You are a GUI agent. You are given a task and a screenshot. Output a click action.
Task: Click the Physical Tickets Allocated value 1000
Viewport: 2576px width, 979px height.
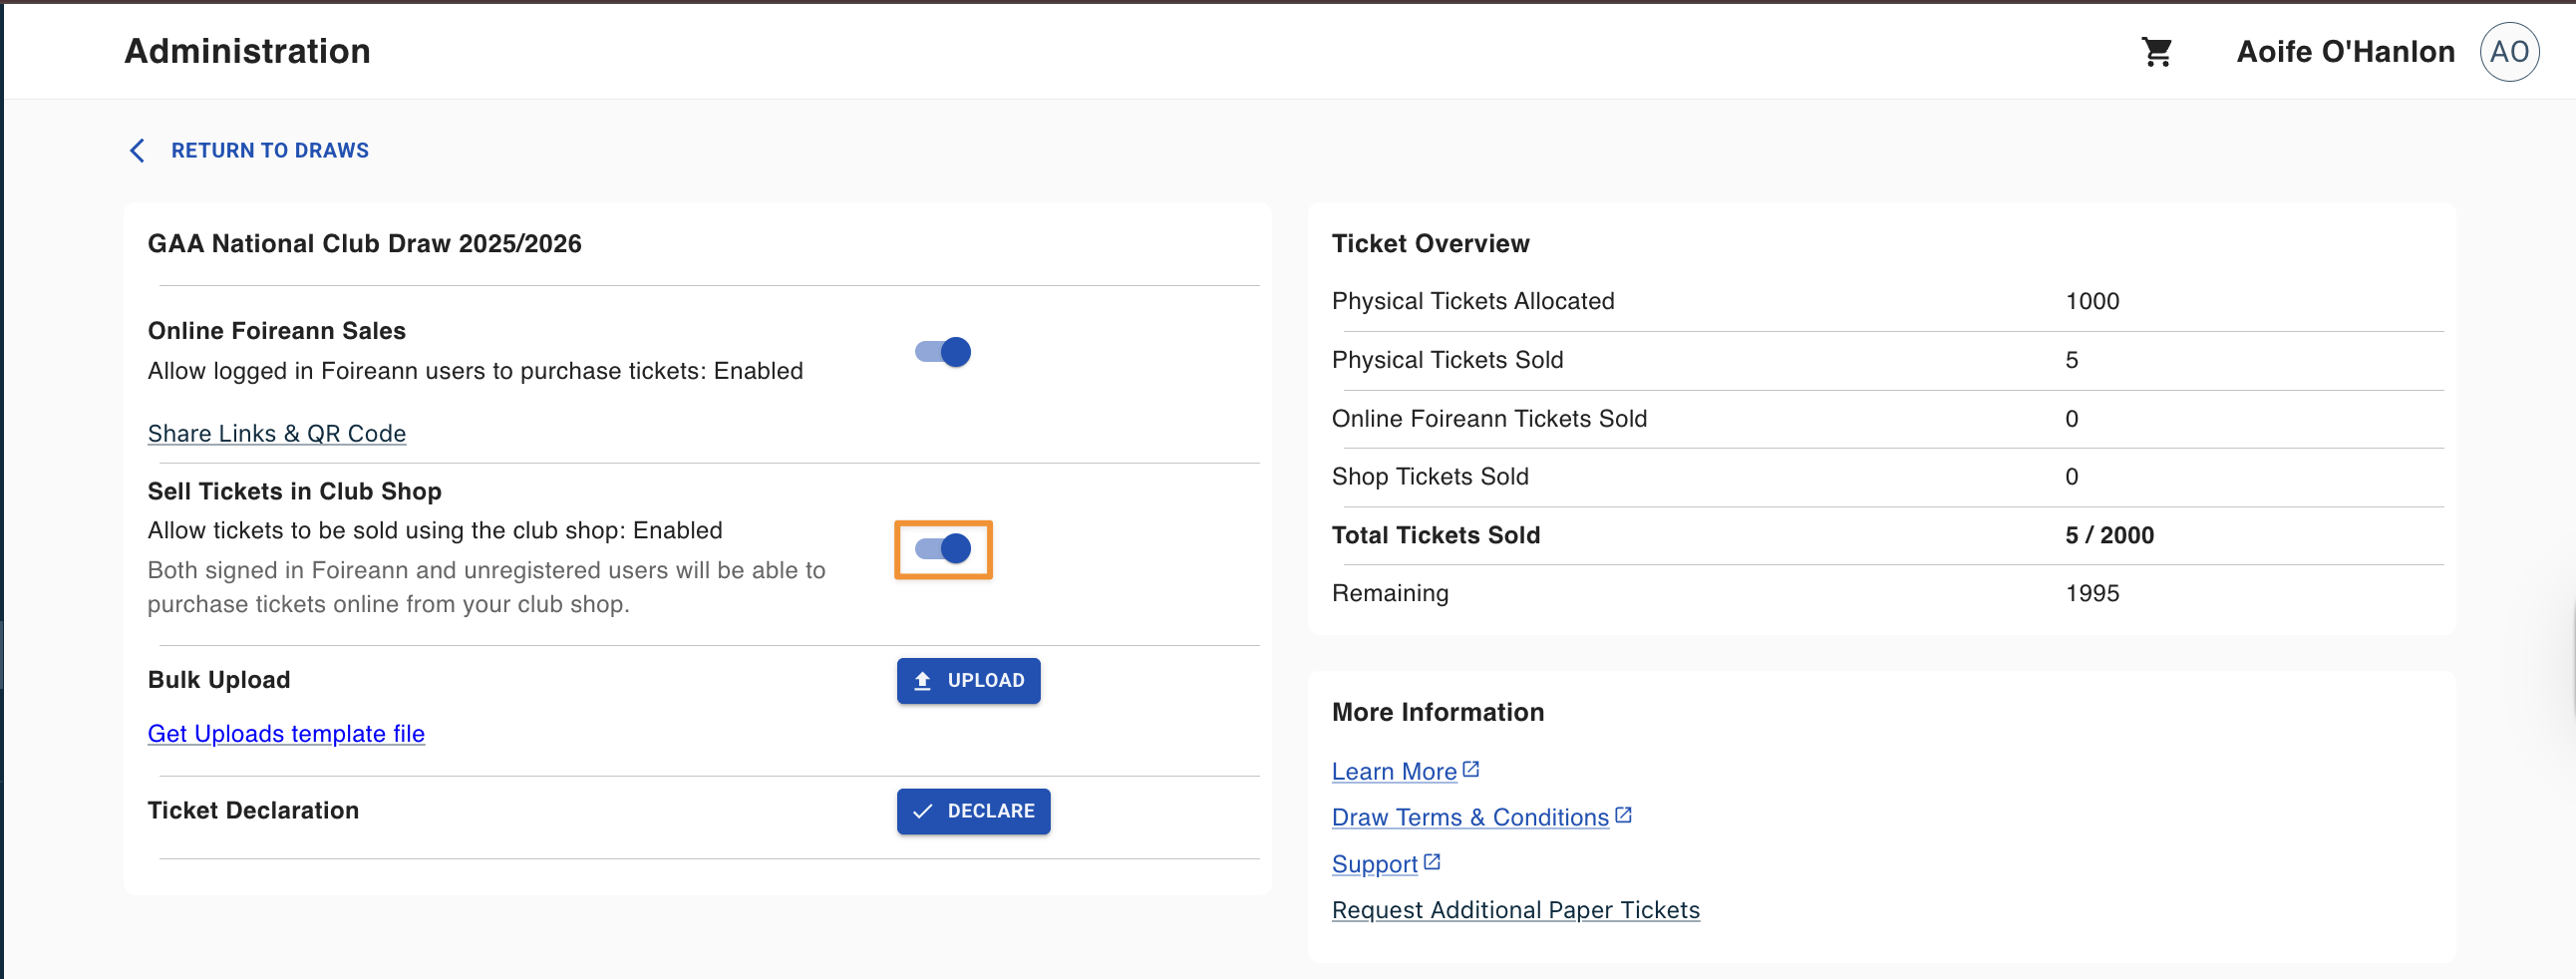[2092, 301]
